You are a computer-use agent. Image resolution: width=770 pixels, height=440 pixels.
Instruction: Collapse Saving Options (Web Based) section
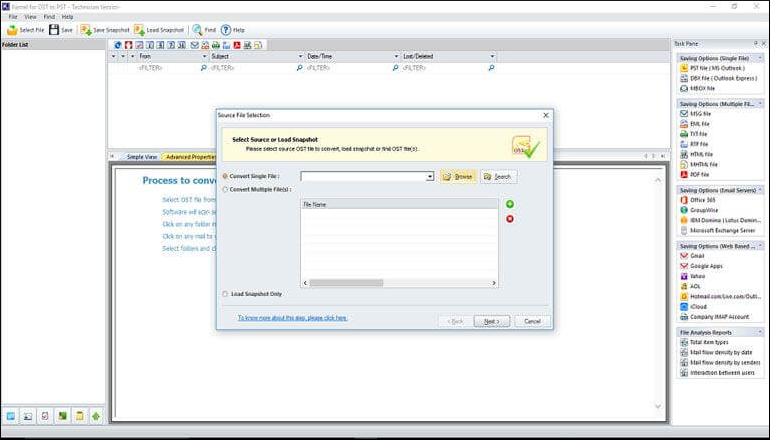pyautogui.click(x=760, y=246)
